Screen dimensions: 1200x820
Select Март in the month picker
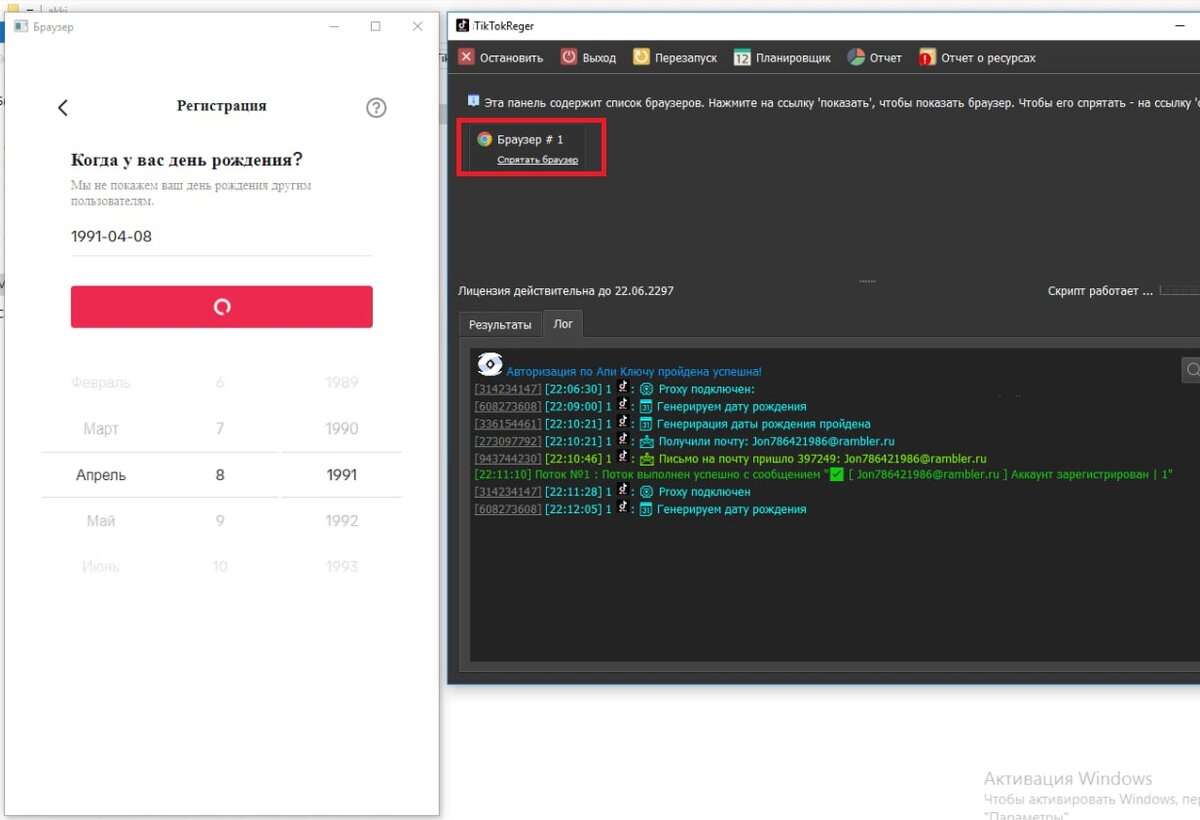101,429
